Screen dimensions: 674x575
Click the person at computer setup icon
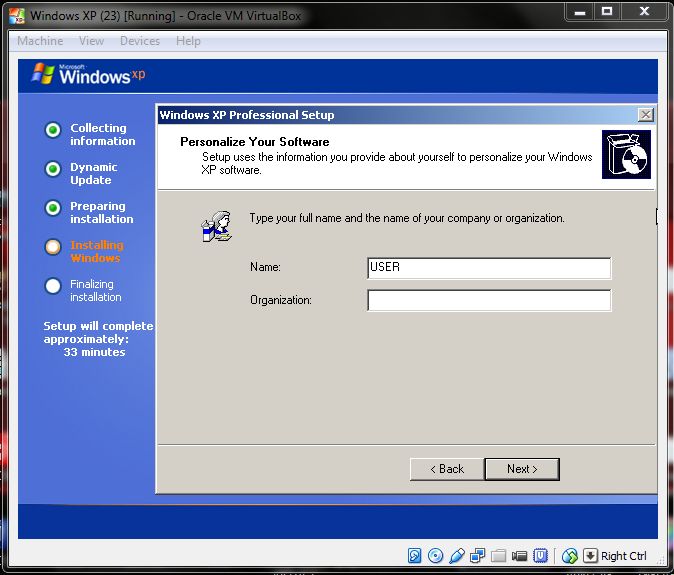point(217,226)
